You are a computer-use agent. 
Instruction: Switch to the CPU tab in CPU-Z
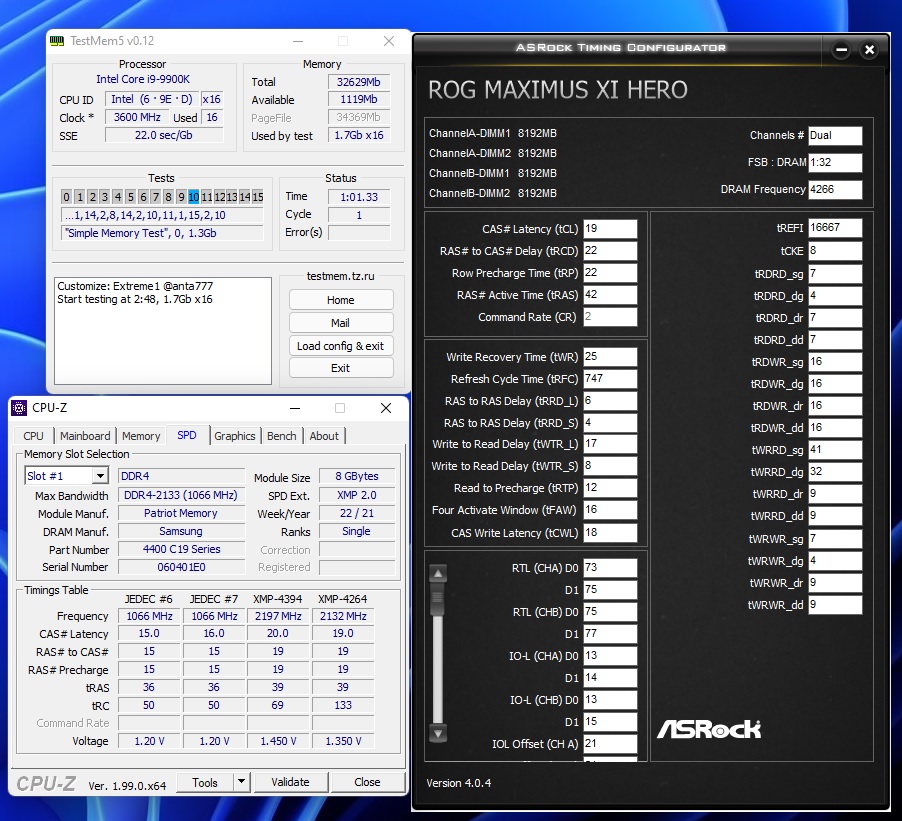click(x=33, y=436)
